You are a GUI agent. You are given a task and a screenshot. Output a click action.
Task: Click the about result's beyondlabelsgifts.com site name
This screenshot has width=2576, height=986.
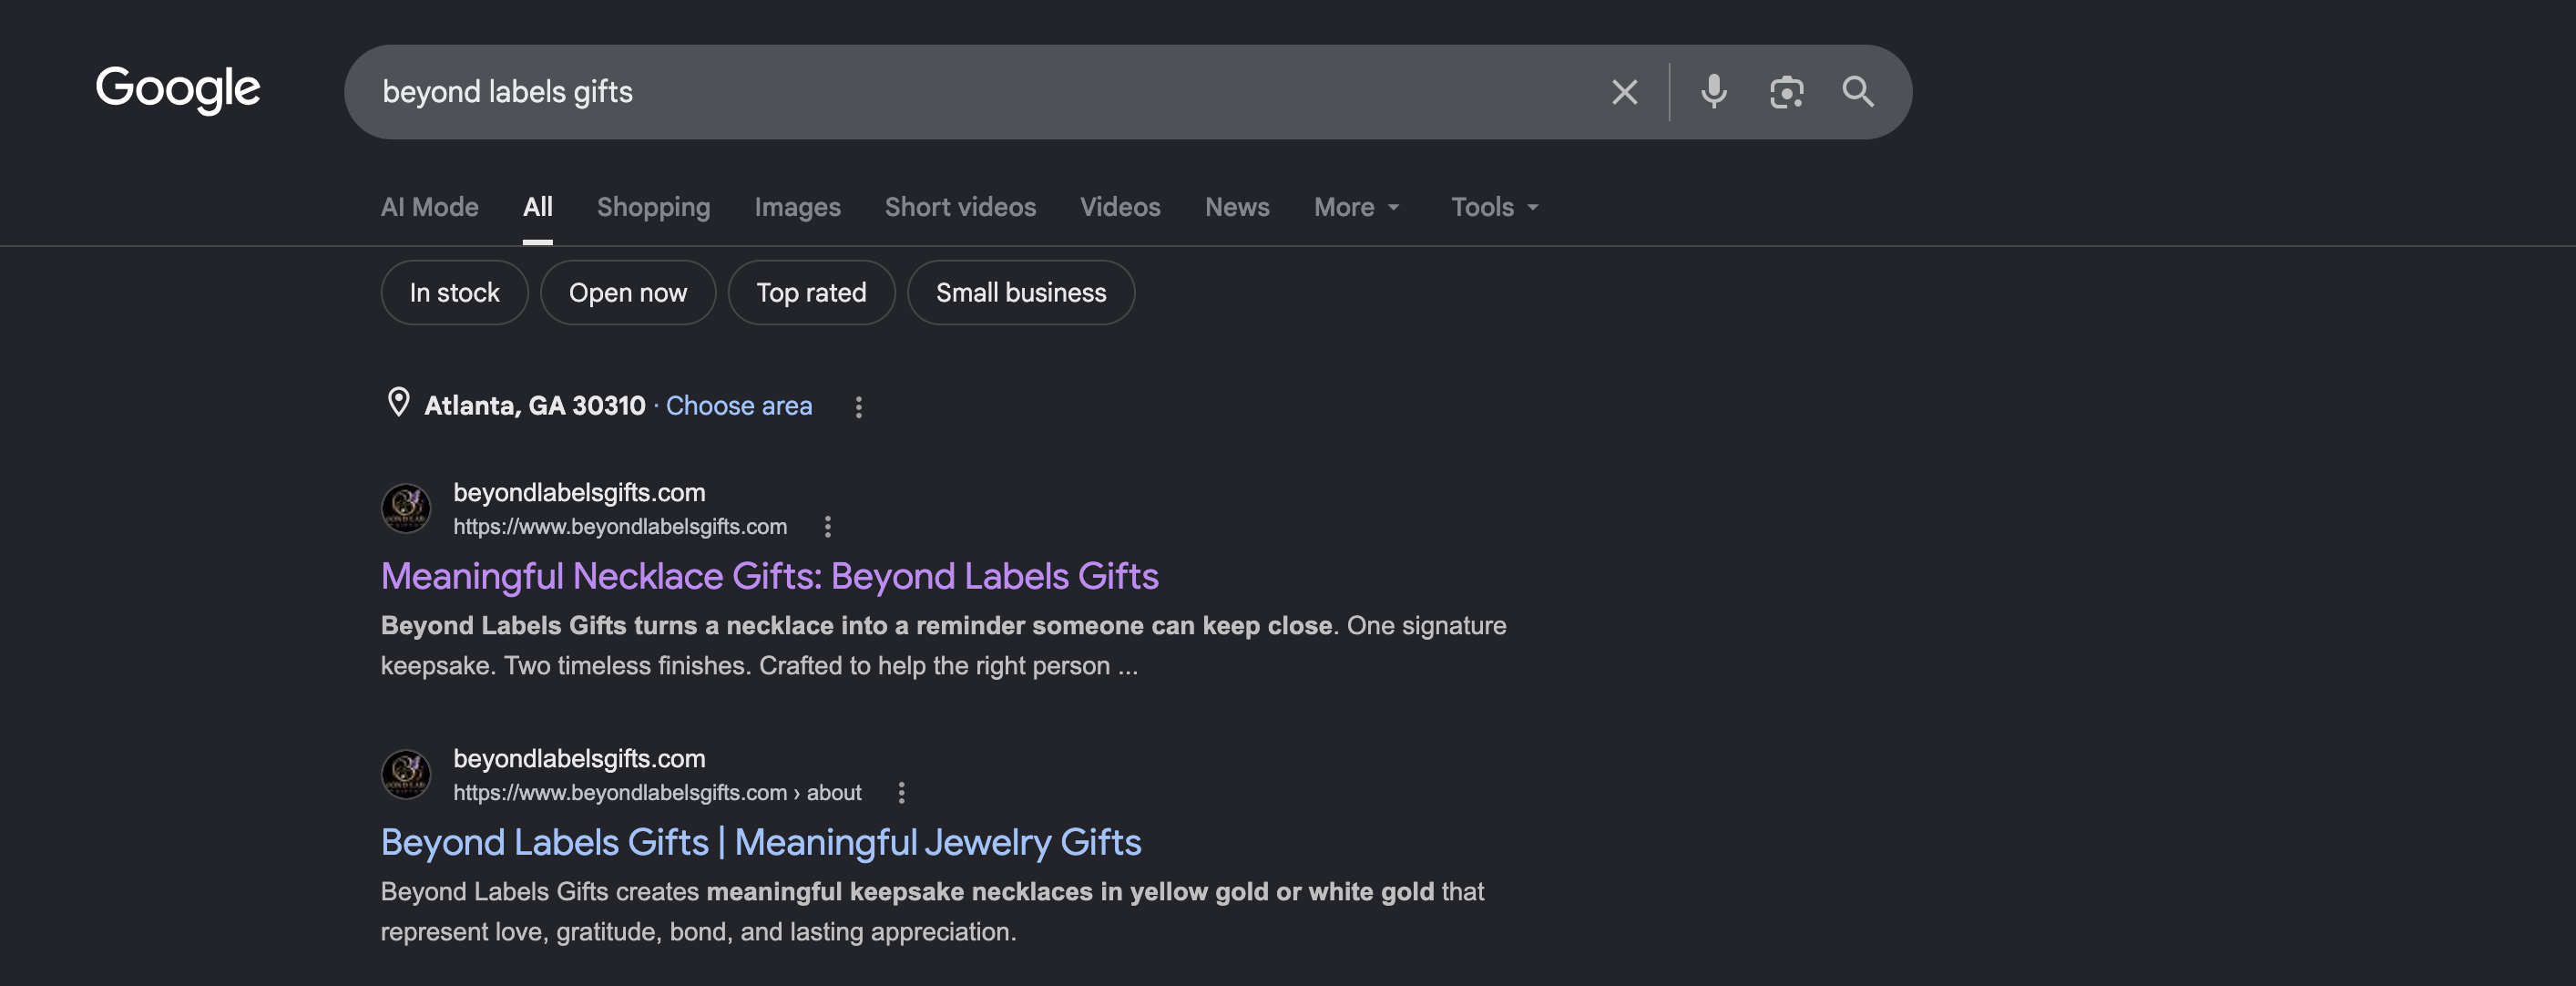[579, 759]
